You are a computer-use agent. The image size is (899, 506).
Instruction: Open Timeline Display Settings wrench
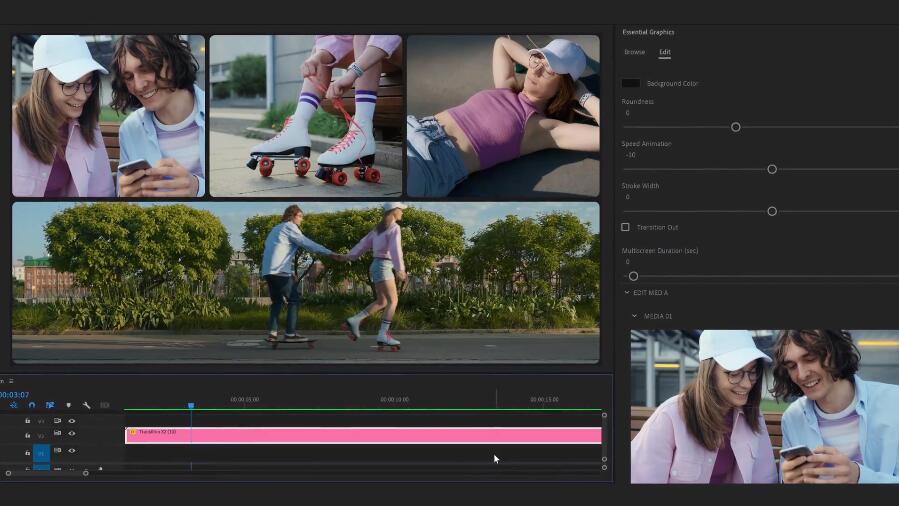pyautogui.click(x=86, y=405)
